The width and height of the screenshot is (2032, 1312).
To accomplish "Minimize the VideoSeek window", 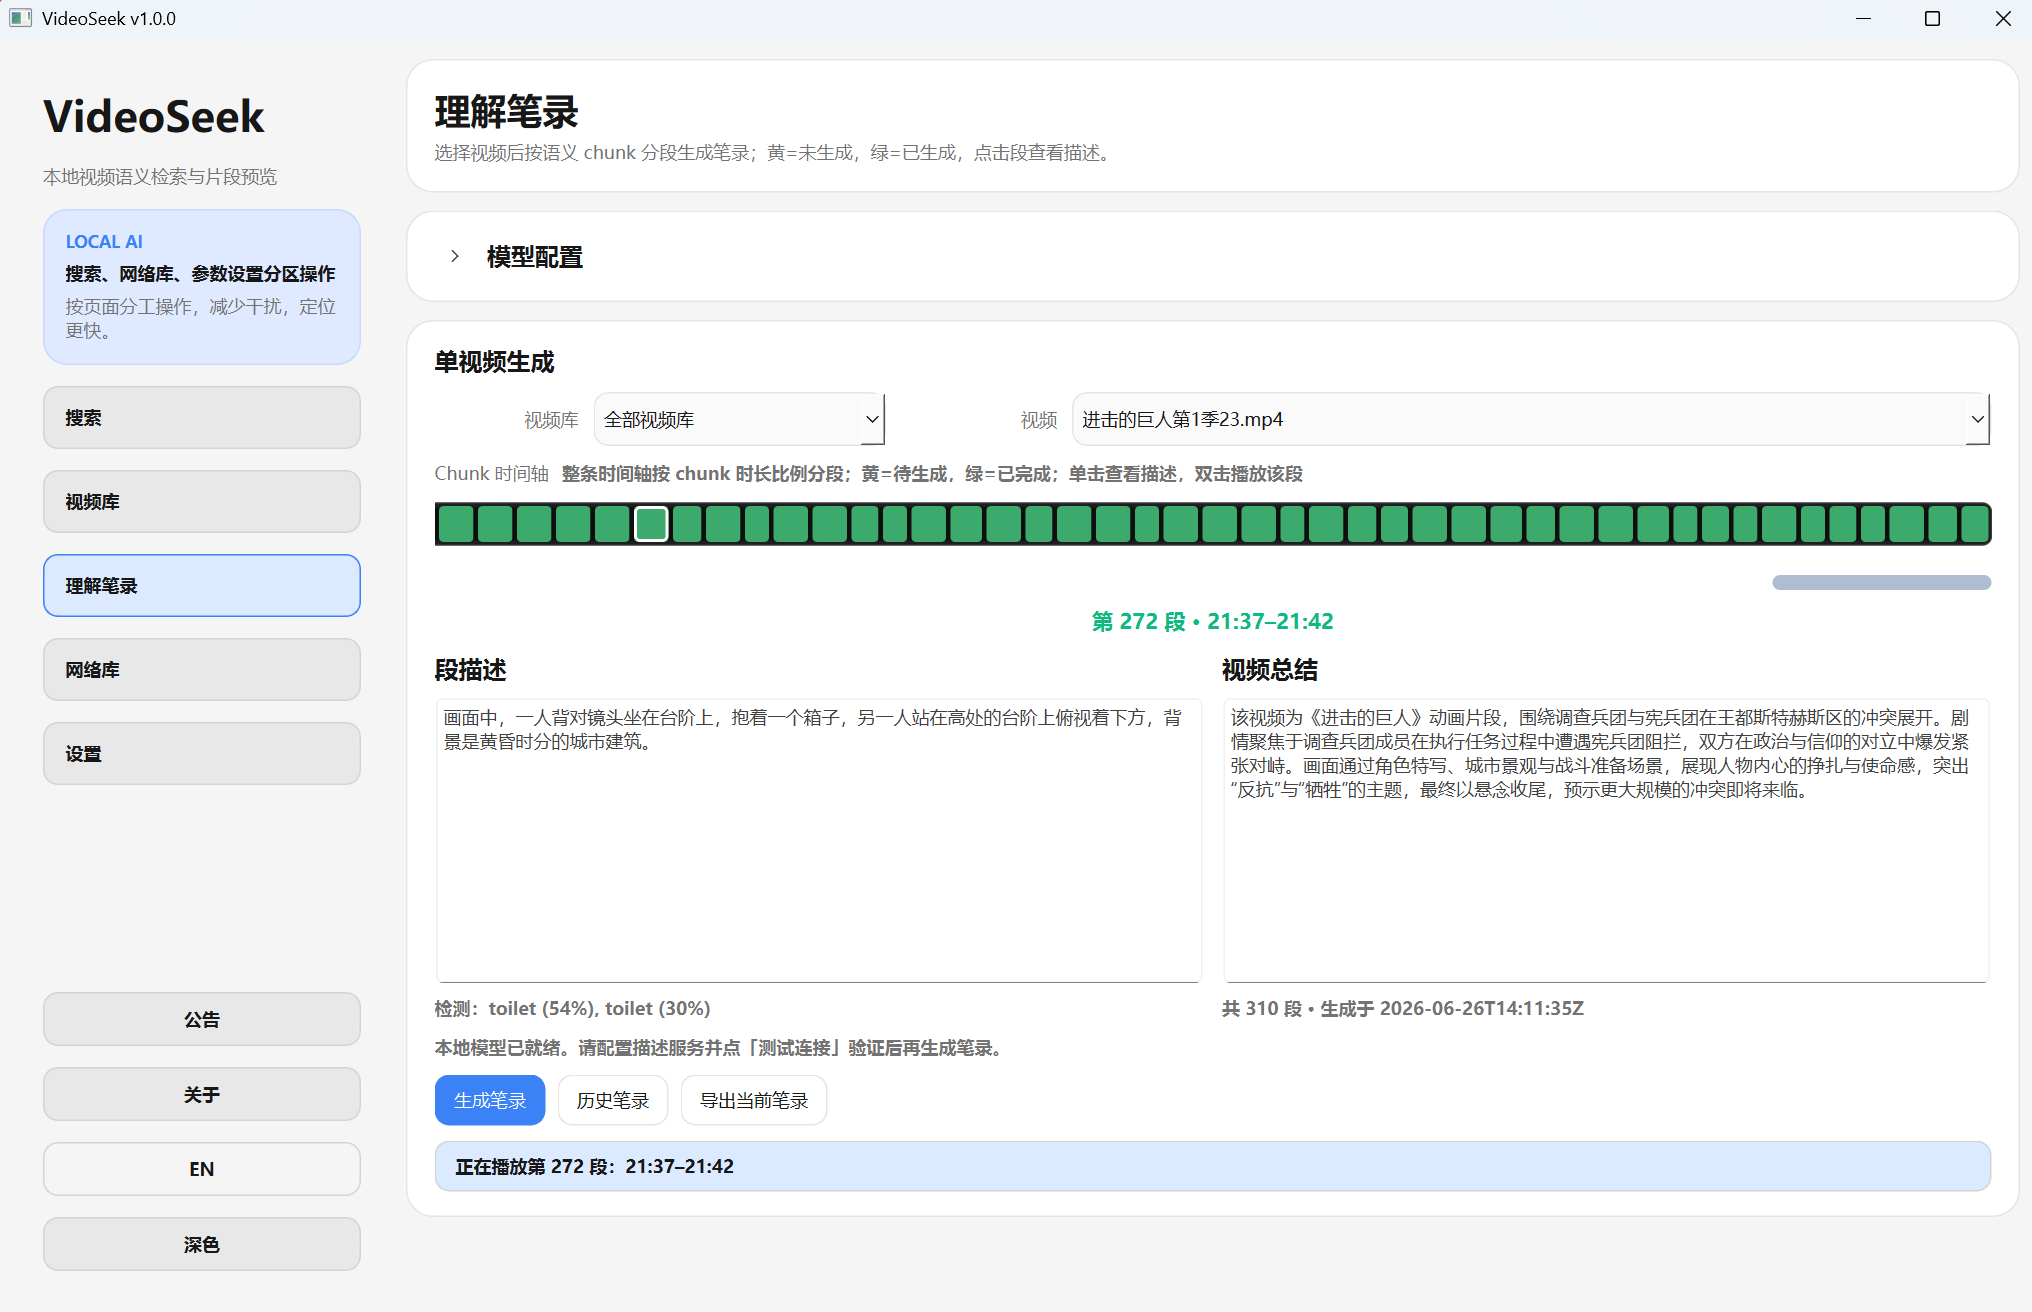I will coord(1863,18).
